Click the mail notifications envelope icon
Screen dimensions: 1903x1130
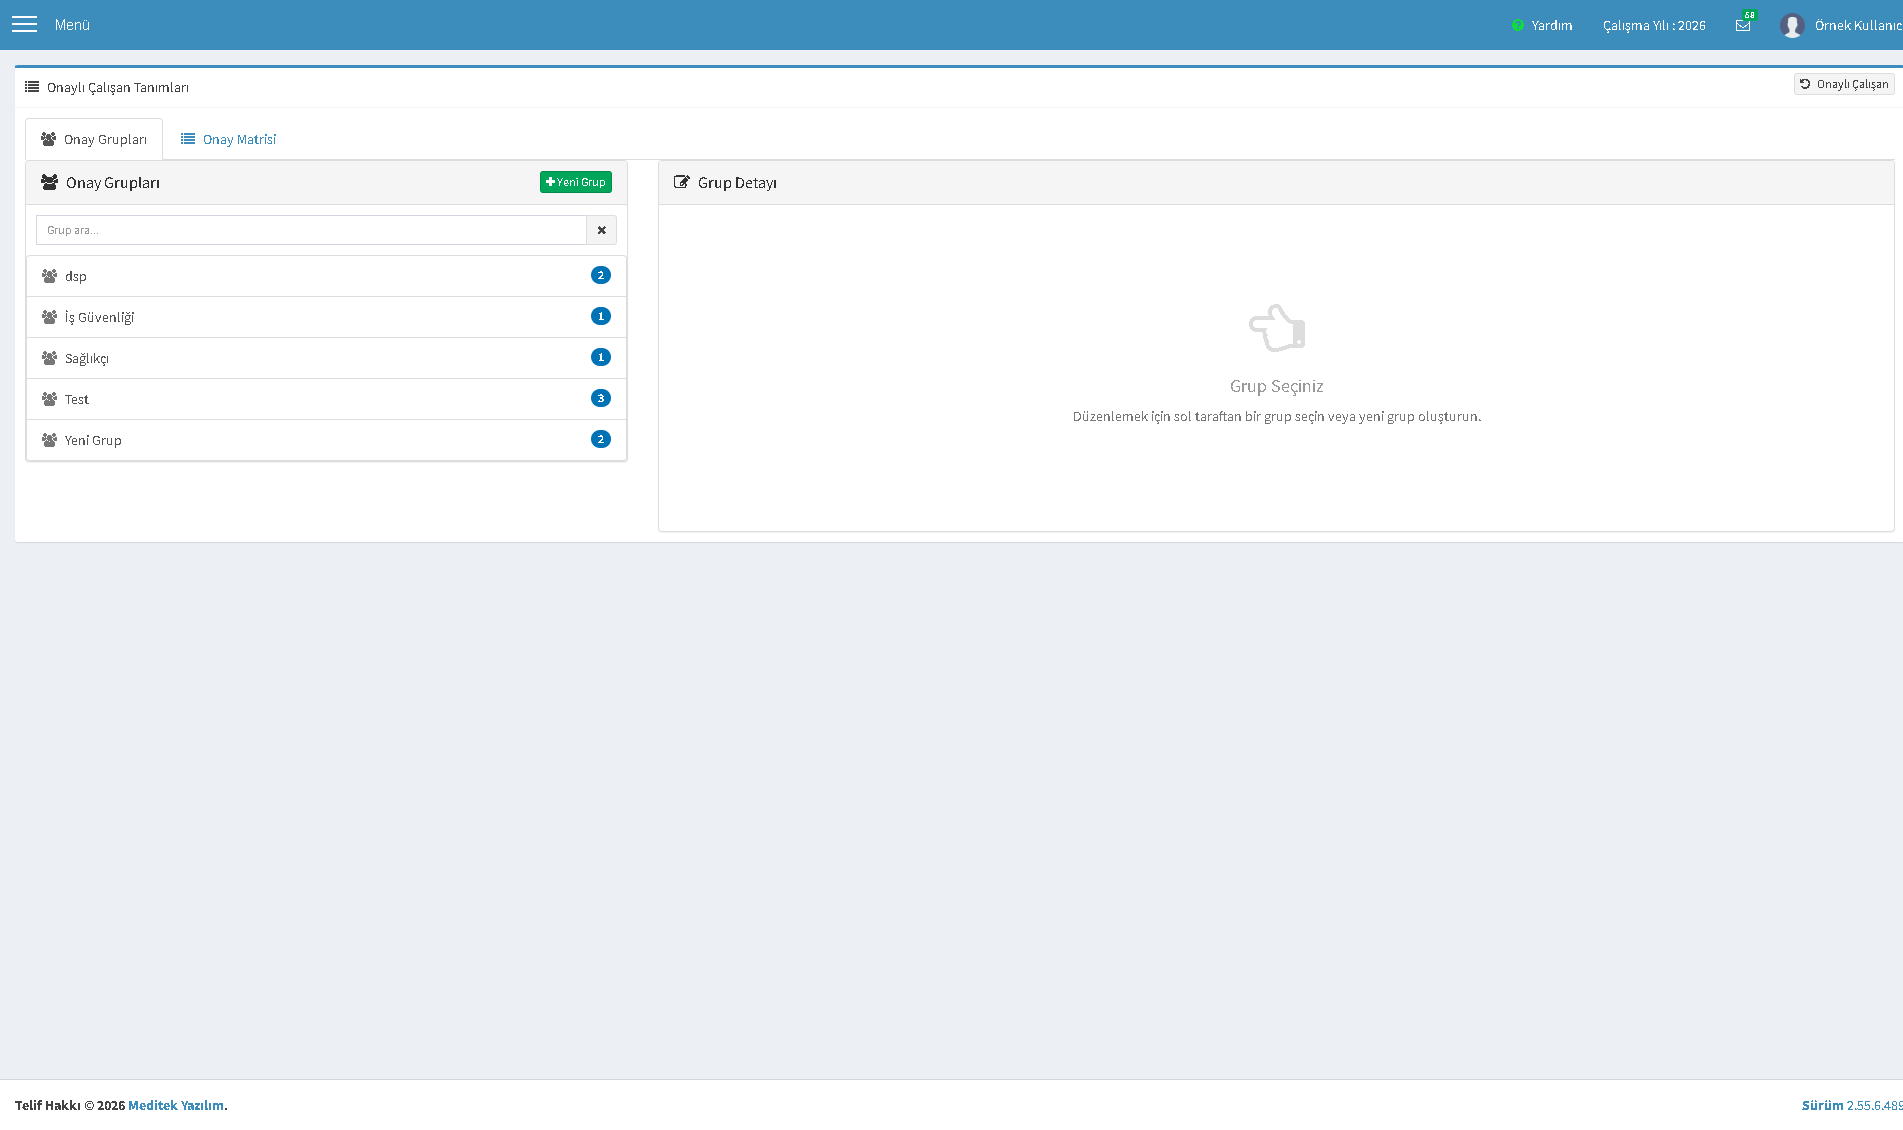1743,26
